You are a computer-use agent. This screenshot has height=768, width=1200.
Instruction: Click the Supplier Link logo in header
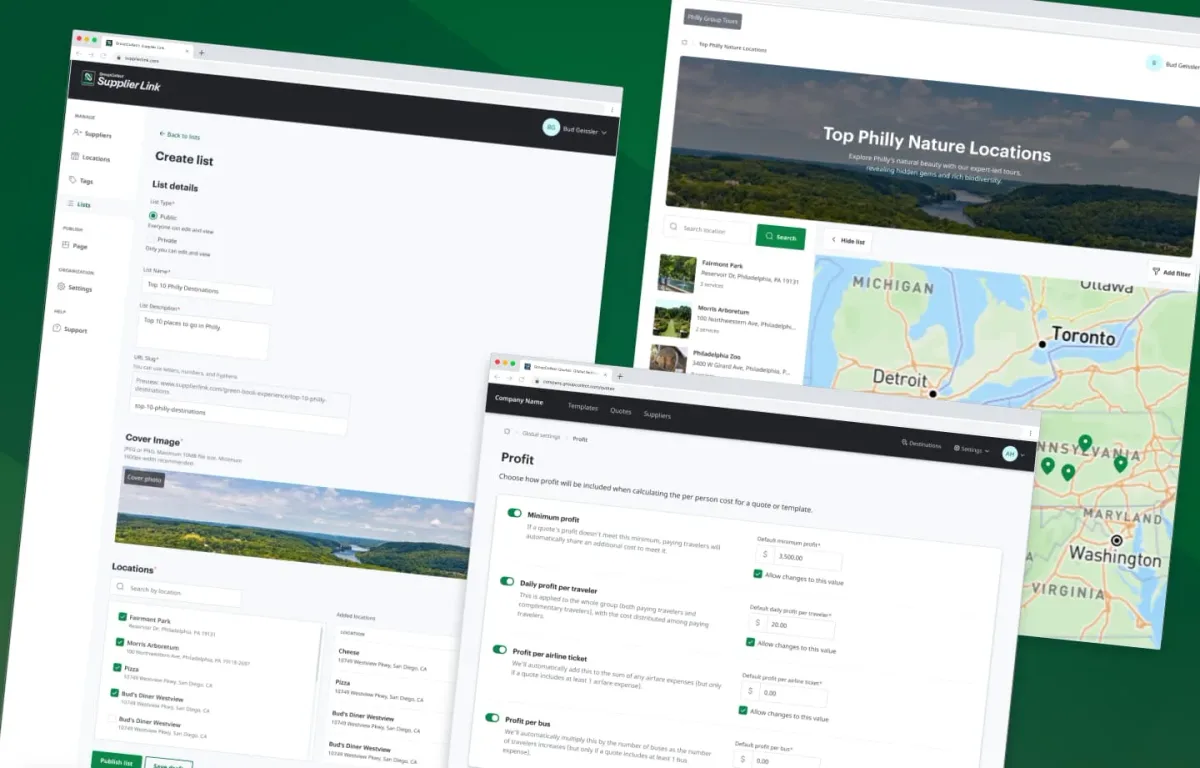(x=120, y=81)
